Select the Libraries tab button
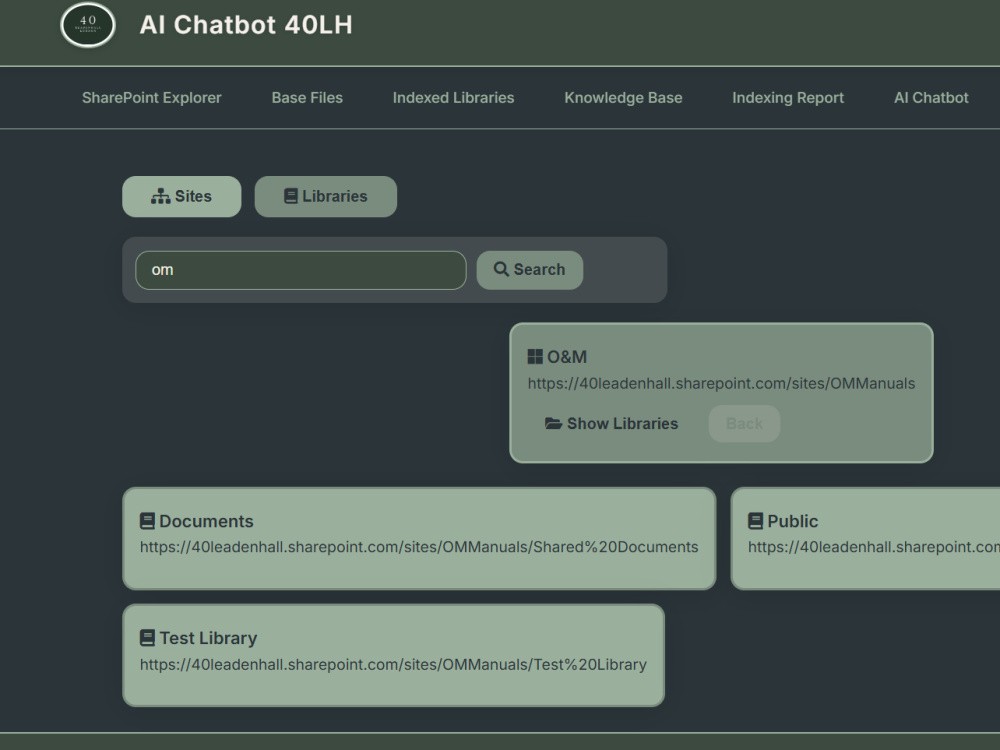 326,196
